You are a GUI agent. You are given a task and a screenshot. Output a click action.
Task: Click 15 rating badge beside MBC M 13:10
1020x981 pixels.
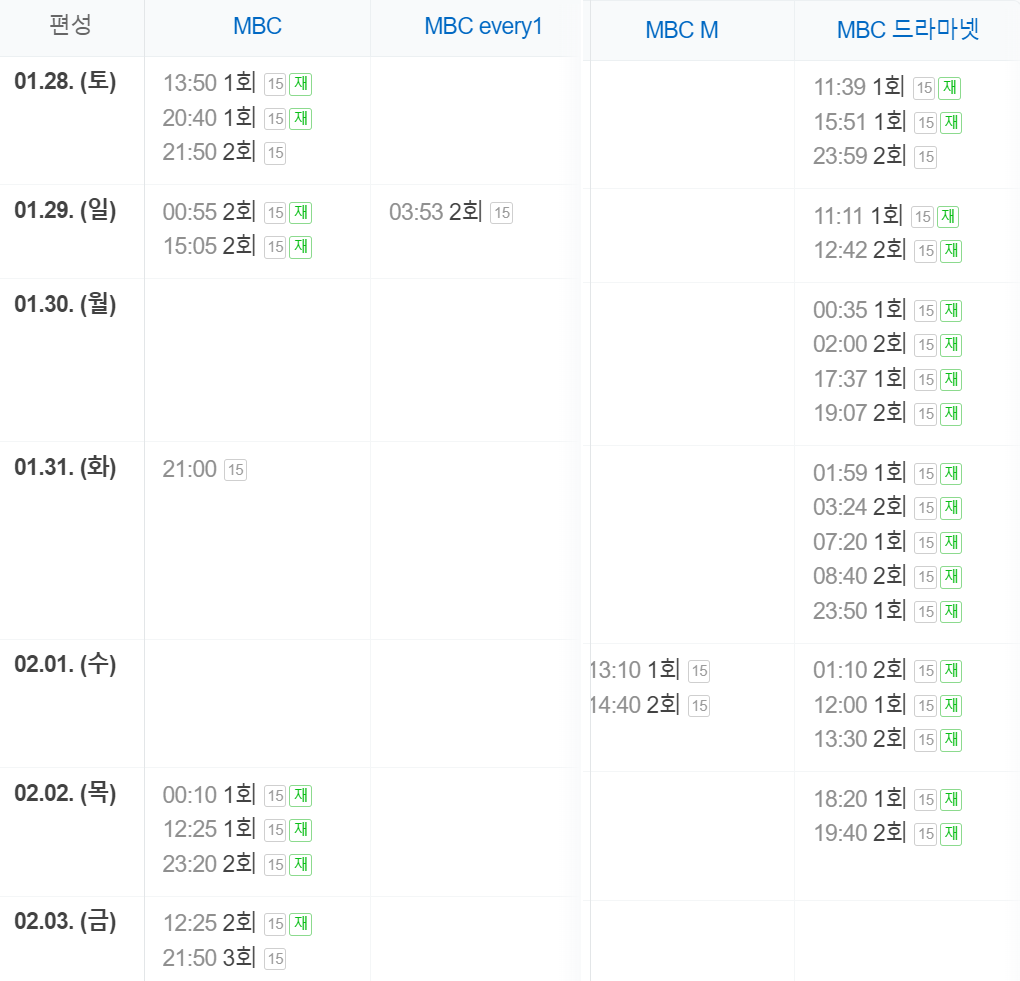tap(699, 671)
